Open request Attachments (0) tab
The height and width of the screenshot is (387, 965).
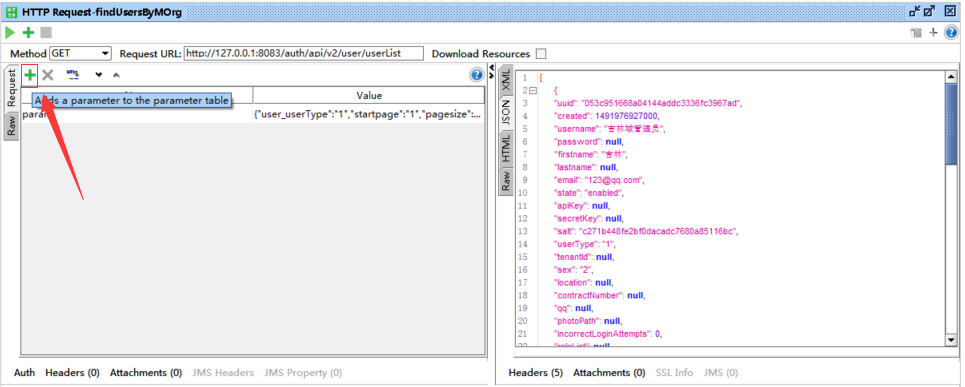[146, 372]
